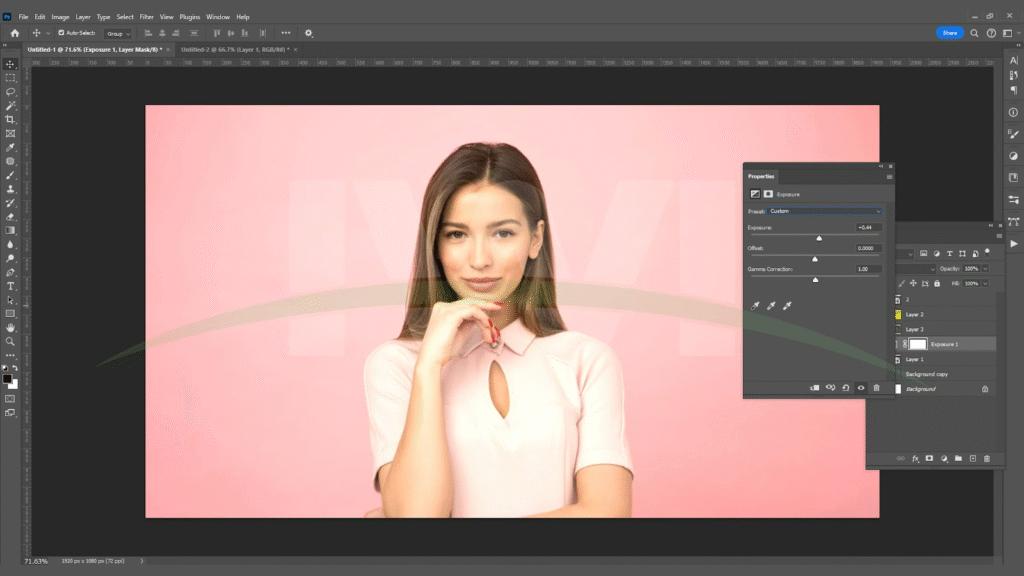The image size is (1024, 576).
Task: Toggle adjustment visibility eye in Properties panel
Action: (861, 387)
